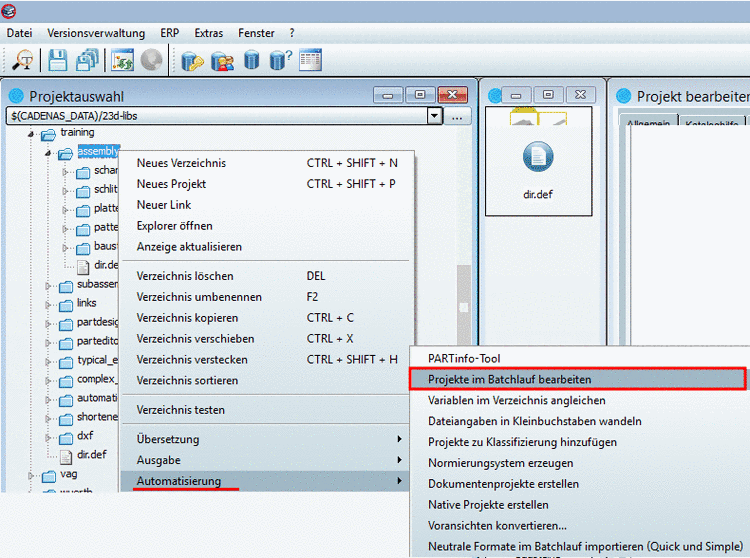Open the Automatisierung submenu entry
The image size is (750, 558).
coord(265,481)
